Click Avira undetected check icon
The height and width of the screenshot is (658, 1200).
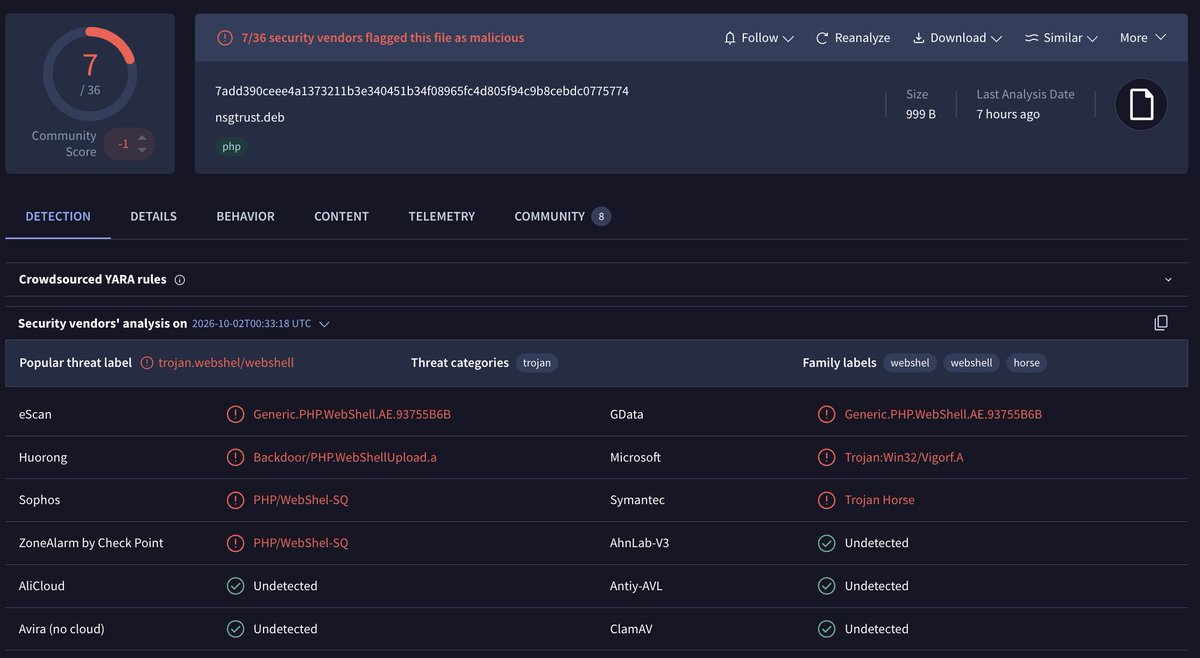(x=236, y=629)
